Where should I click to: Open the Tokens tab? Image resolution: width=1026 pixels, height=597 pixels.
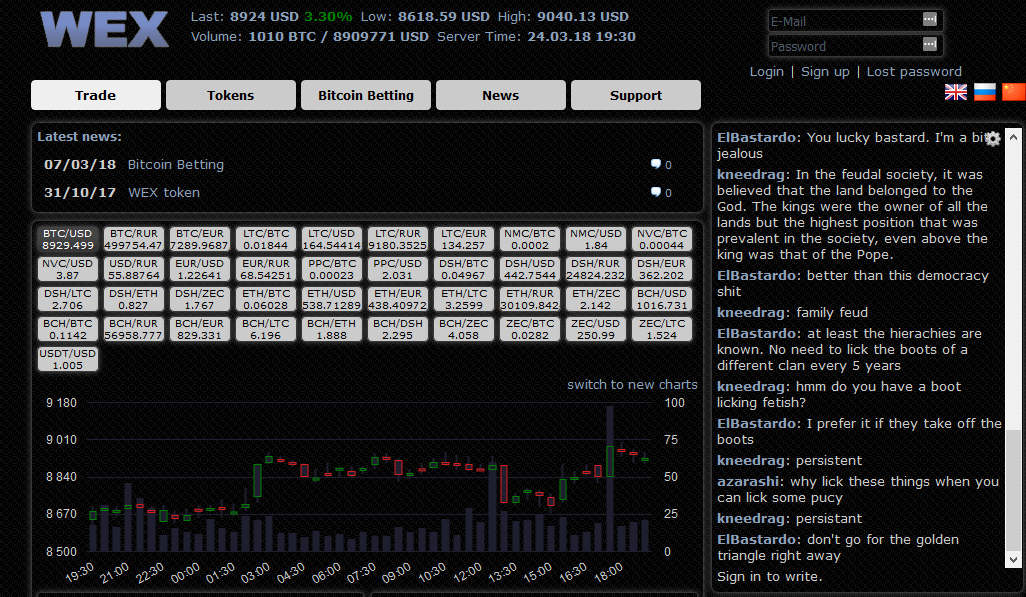pyautogui.click(x=230, y=95)
